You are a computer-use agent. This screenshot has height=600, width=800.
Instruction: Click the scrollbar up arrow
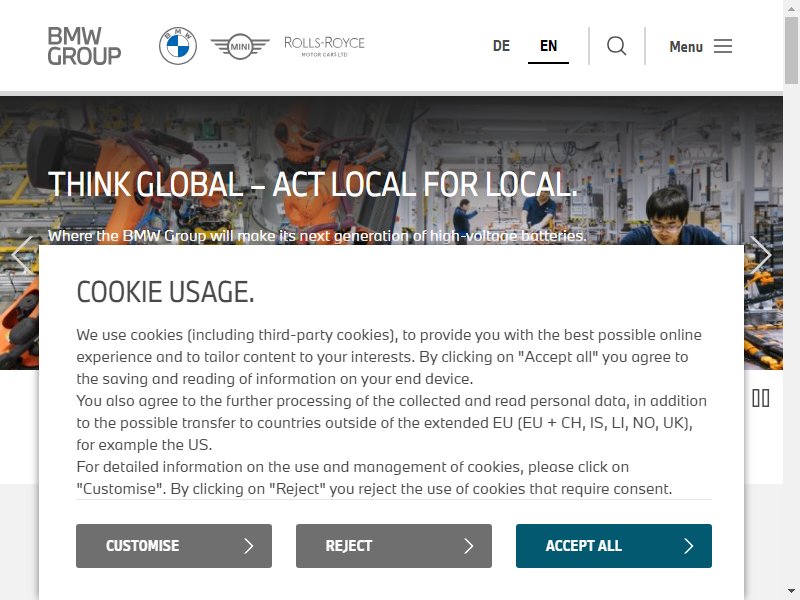coord(792,7)
